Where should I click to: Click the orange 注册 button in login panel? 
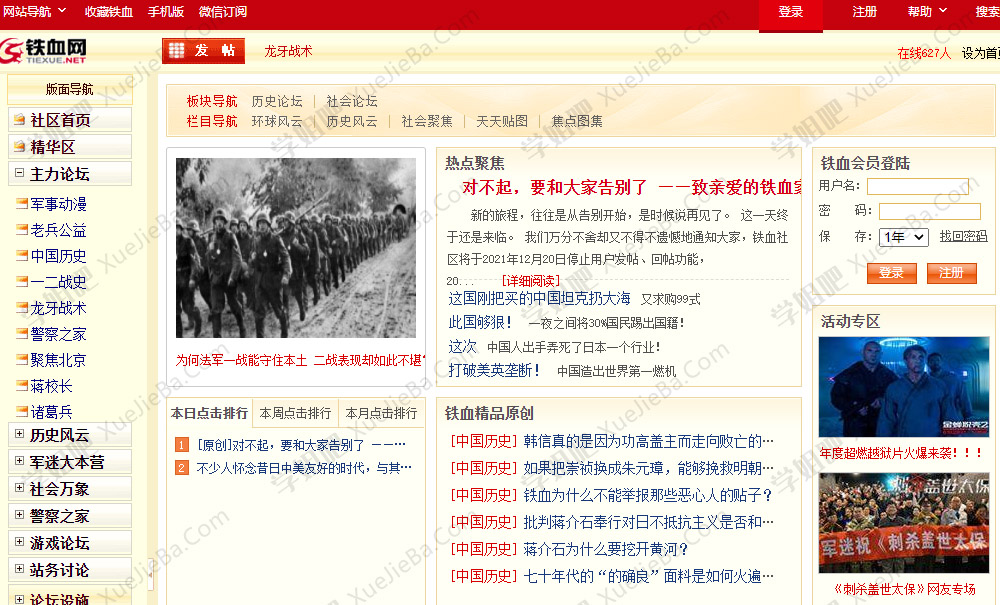tap(951, 273)
